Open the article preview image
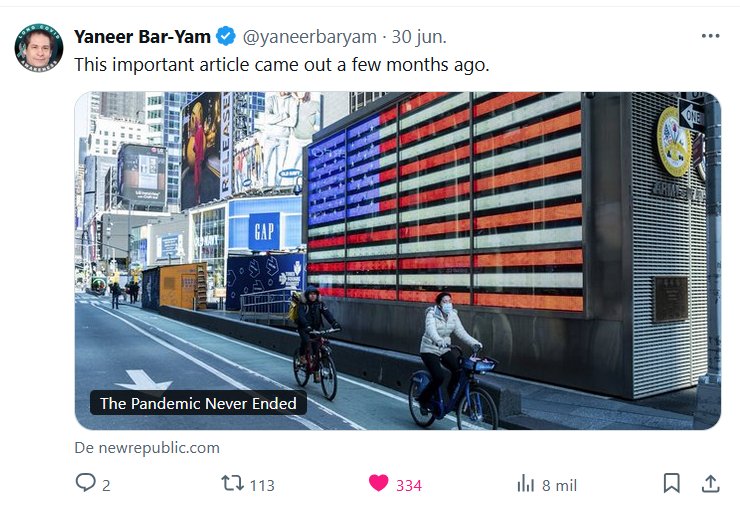 [x=398, y=260]
